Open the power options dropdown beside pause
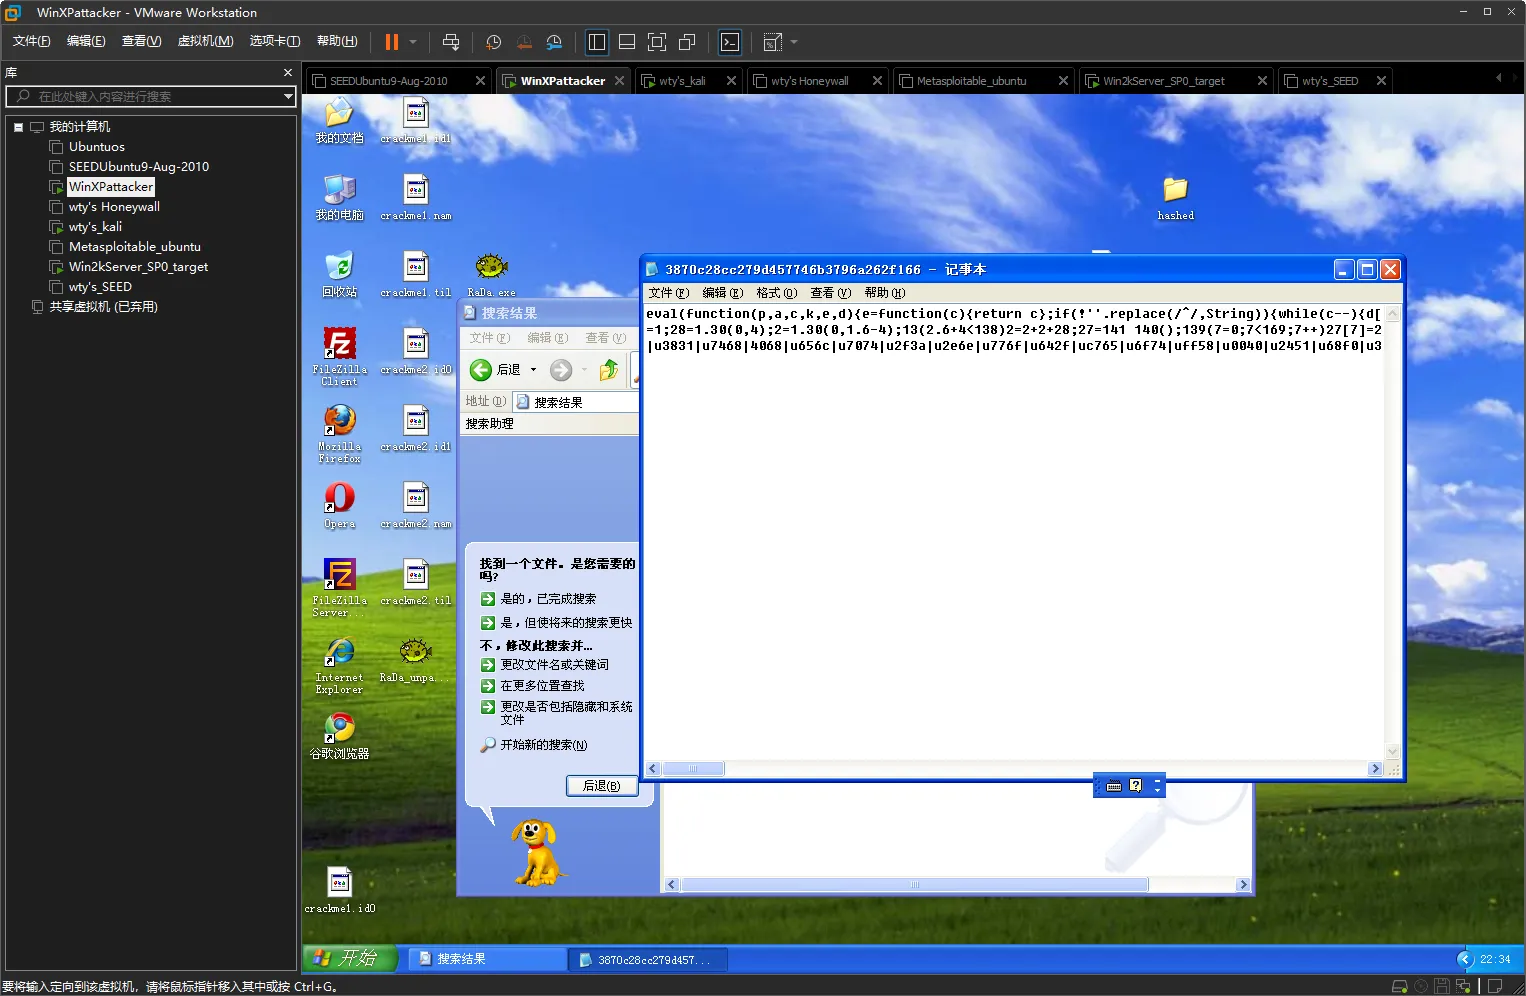 point(413,42)
